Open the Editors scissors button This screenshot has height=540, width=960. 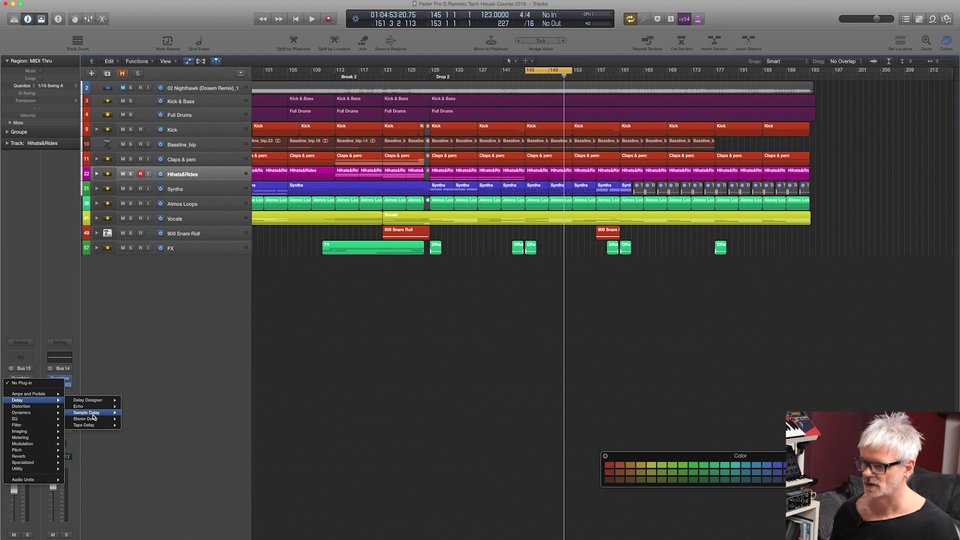(x=102, y=19)
